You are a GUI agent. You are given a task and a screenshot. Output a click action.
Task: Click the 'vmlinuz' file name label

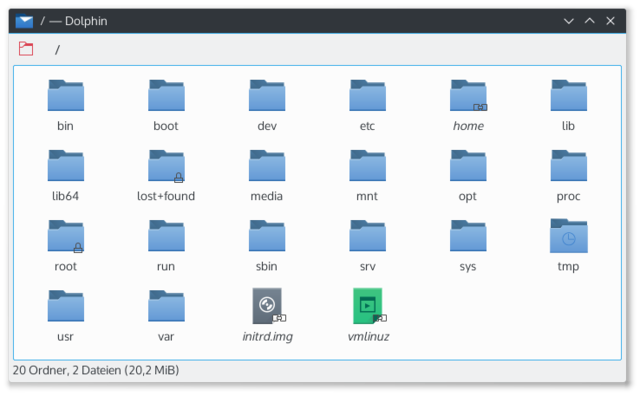368,337
